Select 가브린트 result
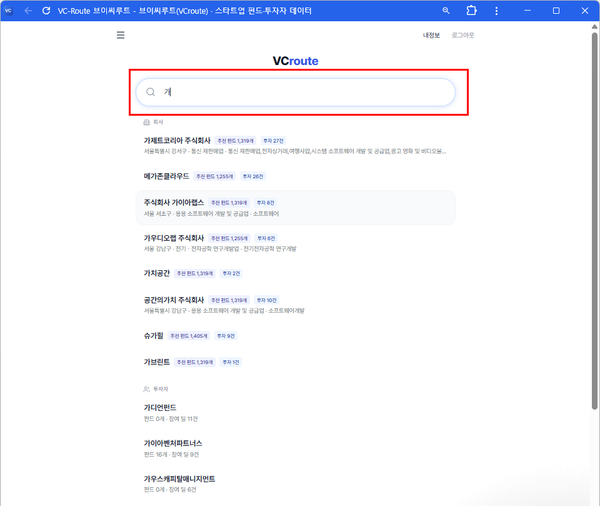600x506 pixels. tap(295, 362)
